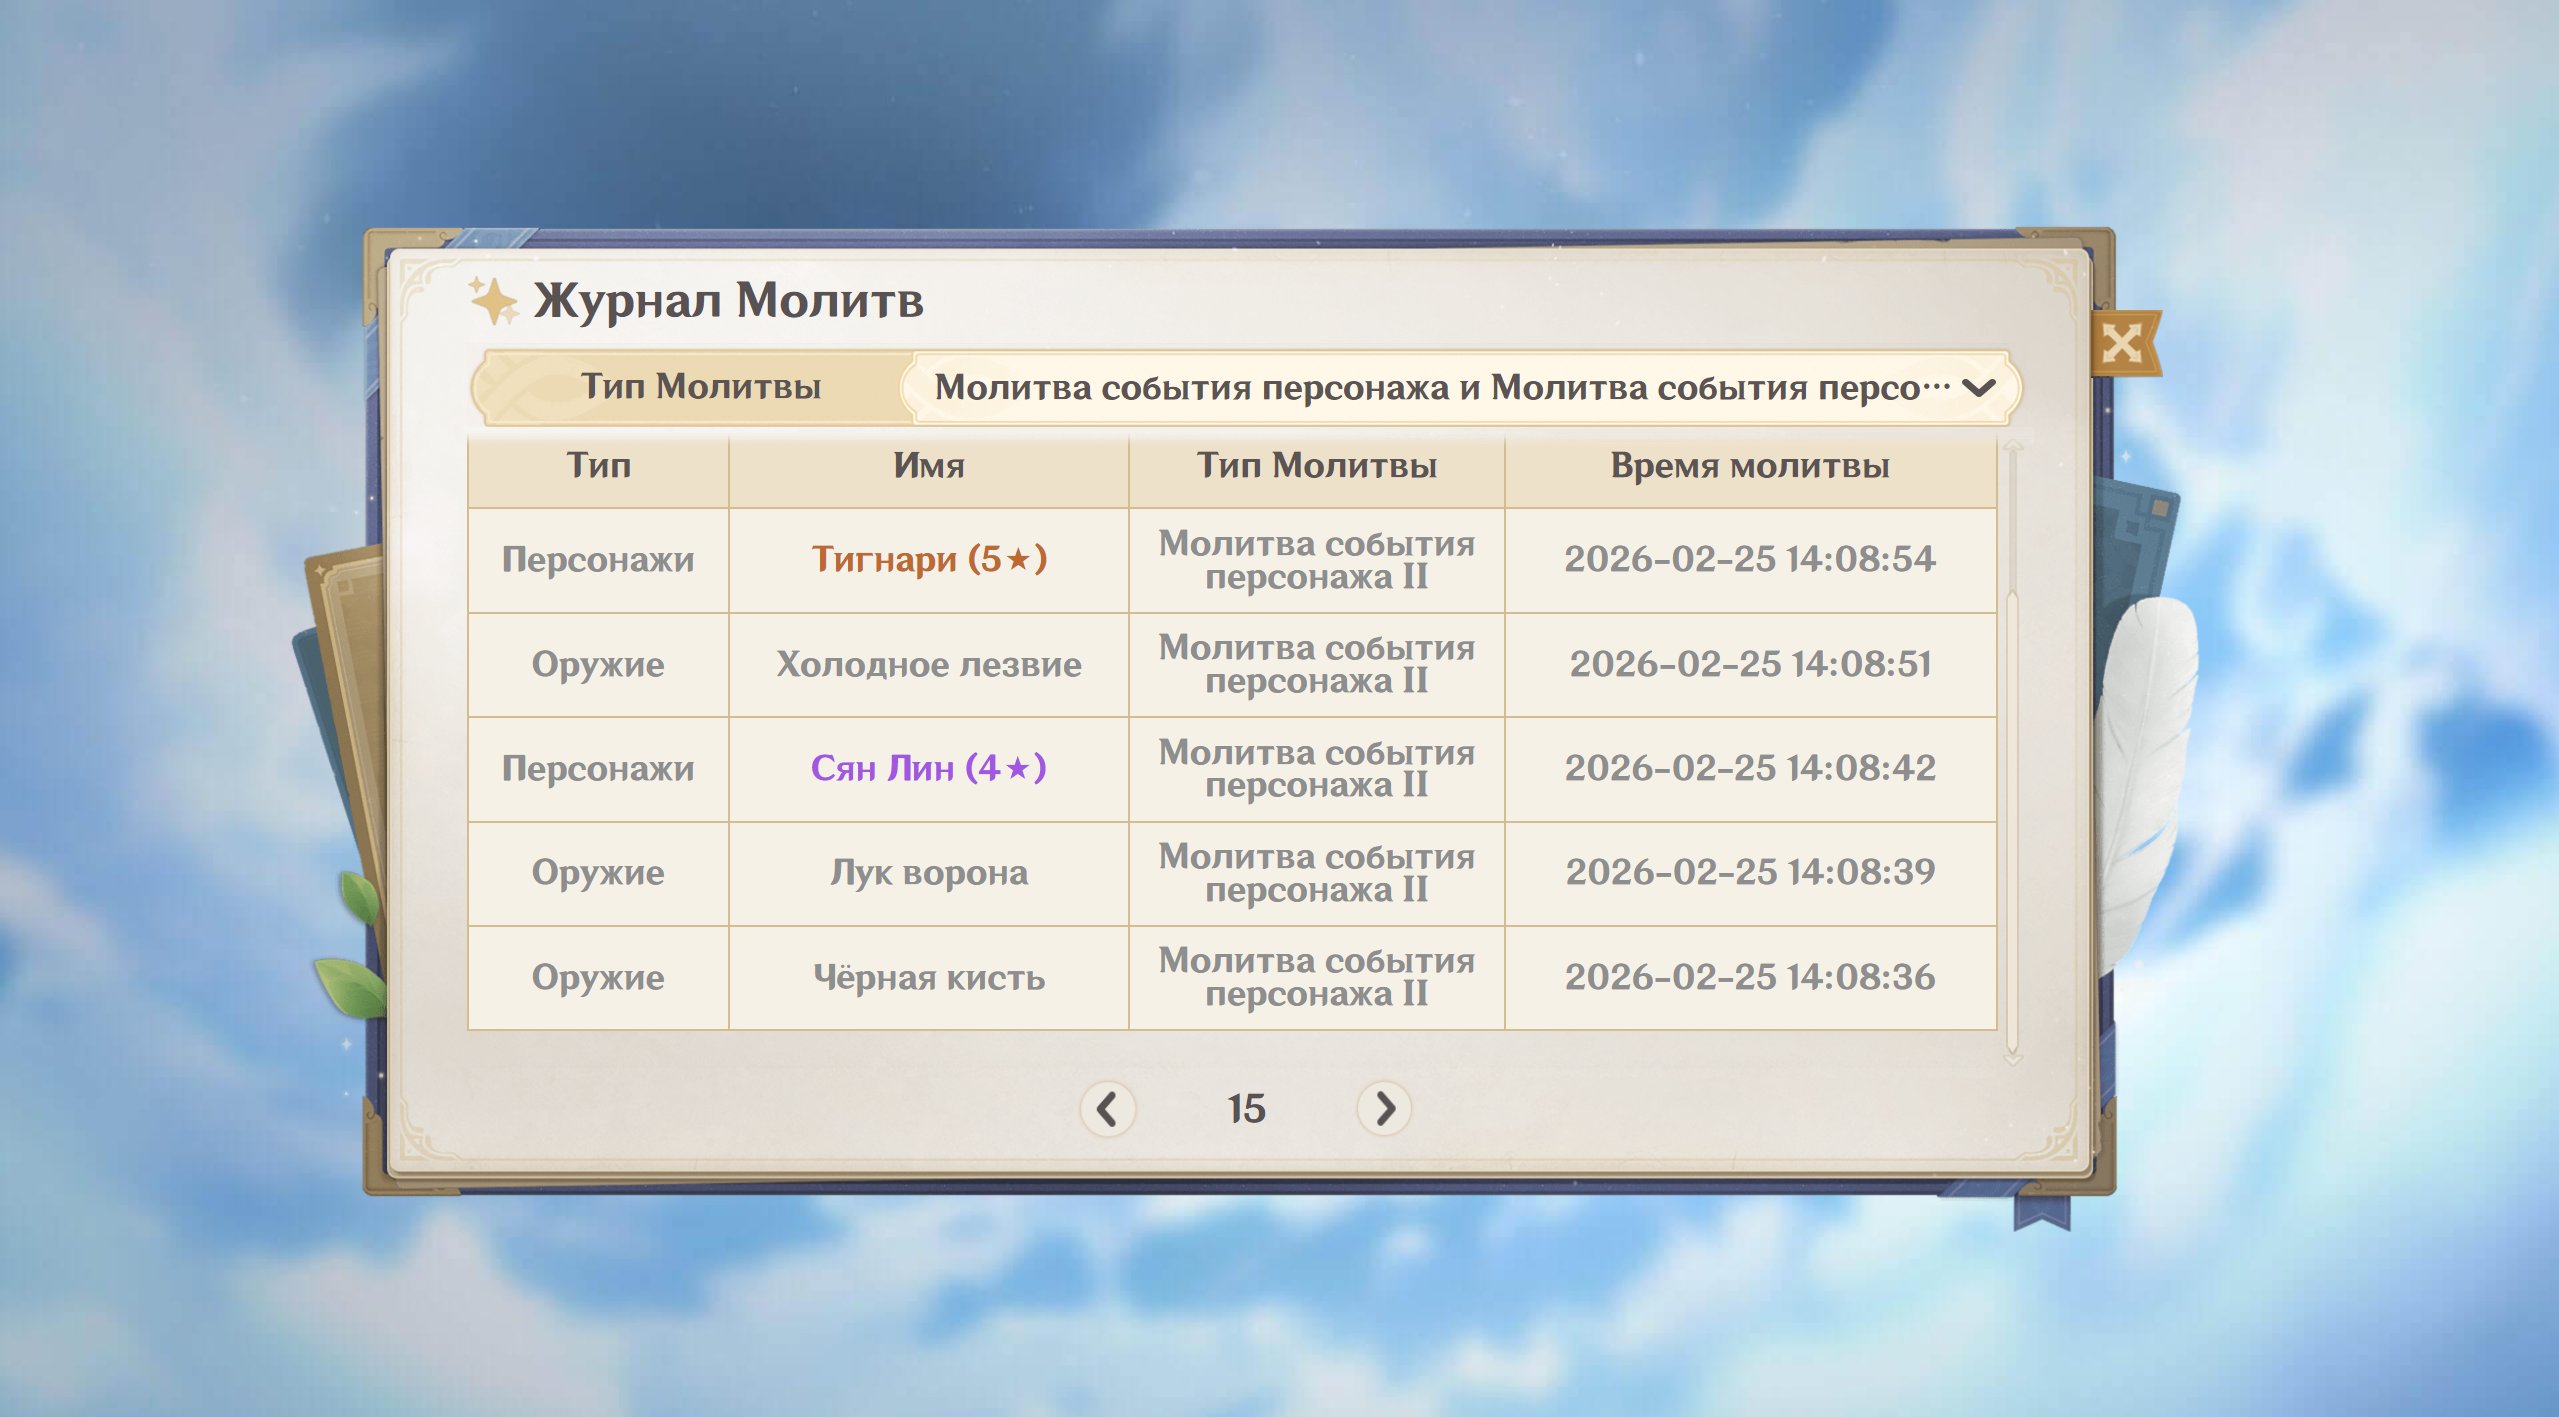2559x1417 pixels.
Task: Click scrollbar up arrow at top
Action: (2013, 446)
